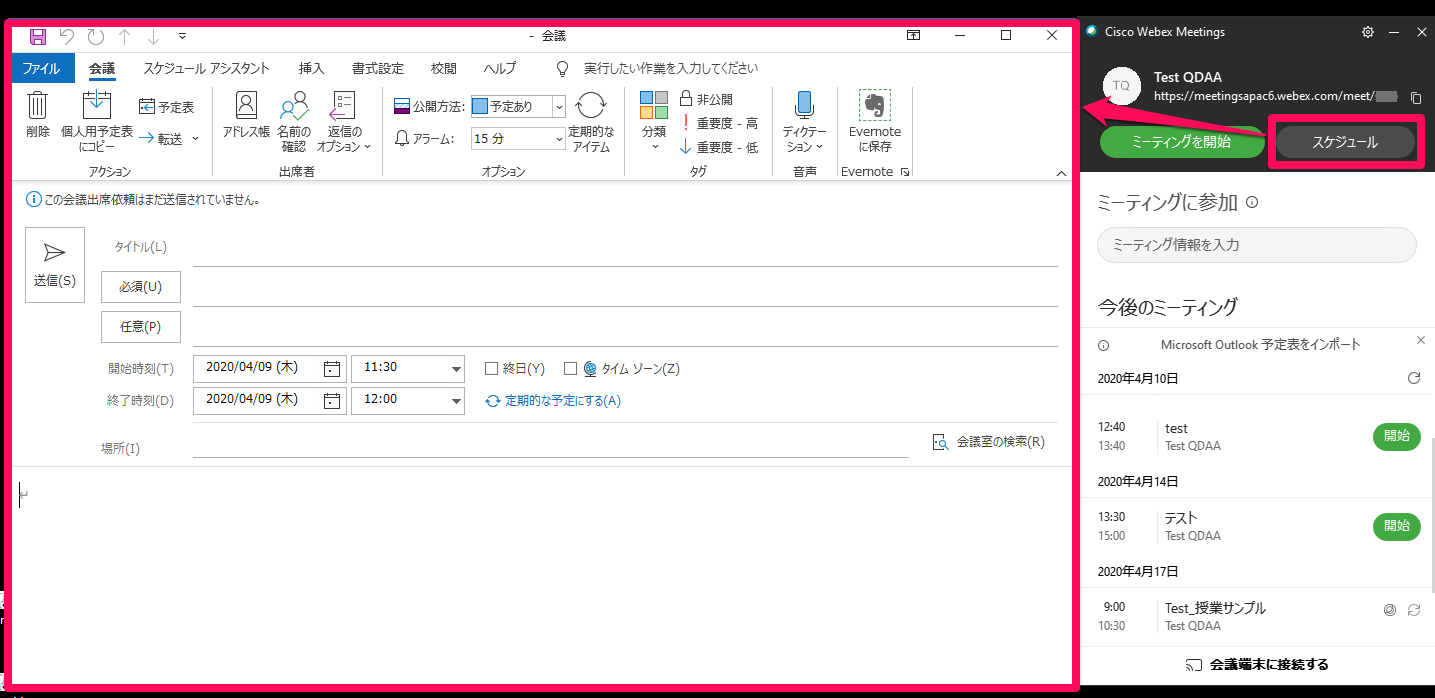Open the 書式設定 ribbon tab
Viewport: 1435px width, 698px height.
tap(378, 69)
